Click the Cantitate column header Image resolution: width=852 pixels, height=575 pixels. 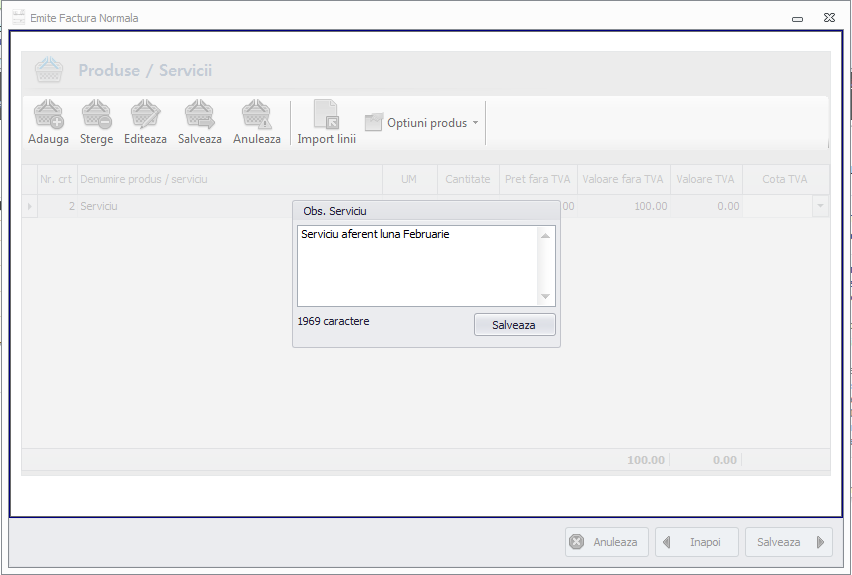[x=467, y=179]
